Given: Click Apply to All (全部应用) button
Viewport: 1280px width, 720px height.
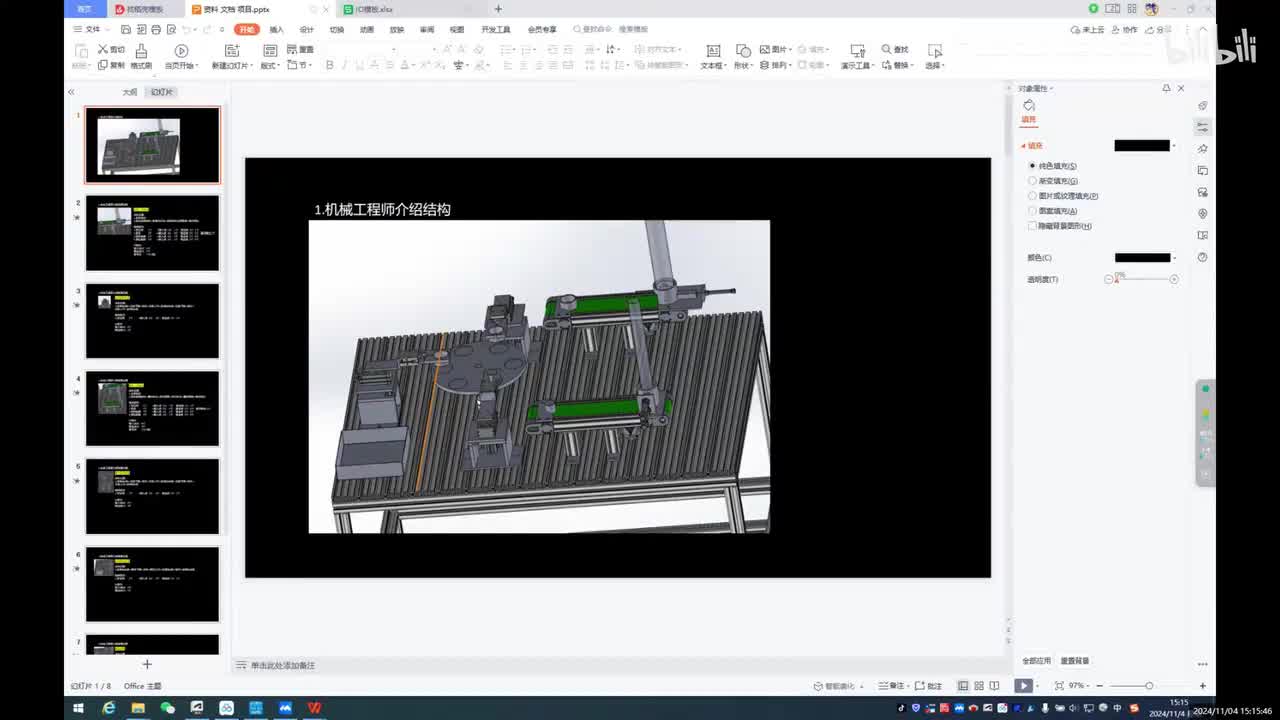Looking at the screenshot, I should point(1036,661).
